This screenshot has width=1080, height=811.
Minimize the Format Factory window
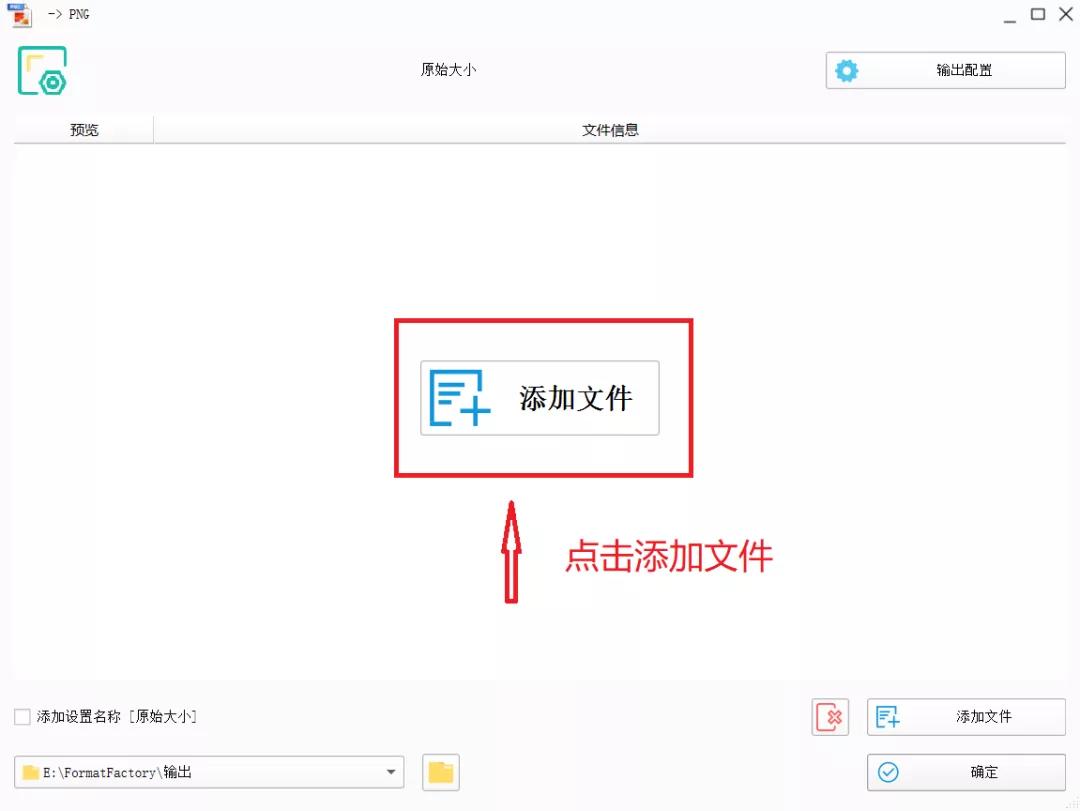(x=1011, y=15)
